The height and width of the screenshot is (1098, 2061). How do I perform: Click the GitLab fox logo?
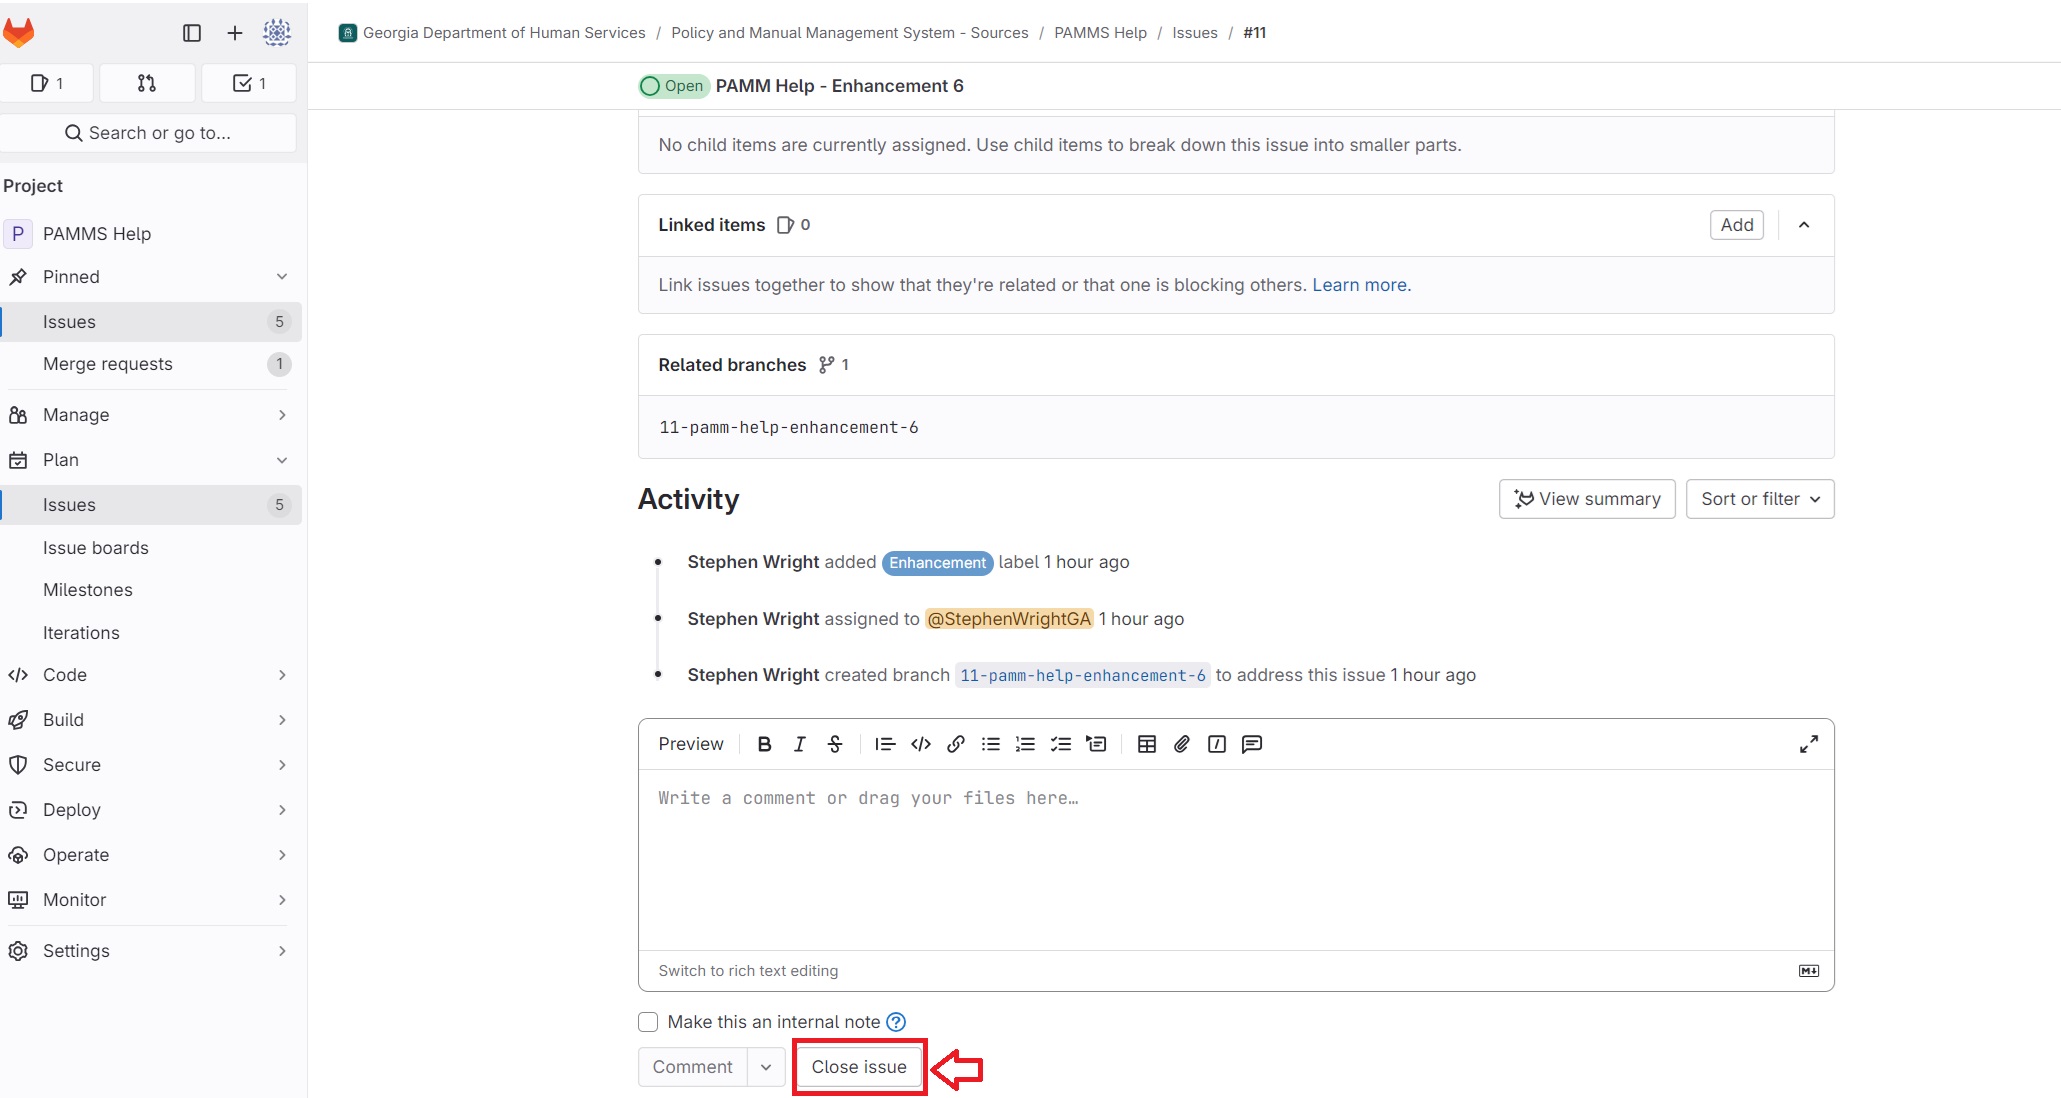point(19,33)
